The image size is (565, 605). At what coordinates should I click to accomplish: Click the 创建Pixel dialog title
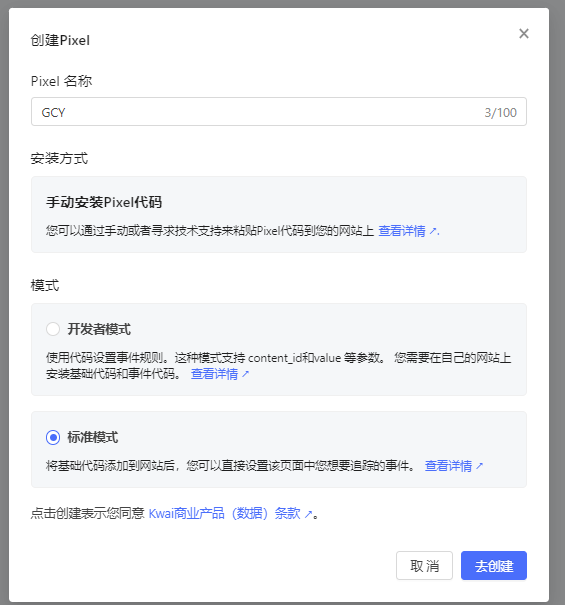click(x=60, y=40)
